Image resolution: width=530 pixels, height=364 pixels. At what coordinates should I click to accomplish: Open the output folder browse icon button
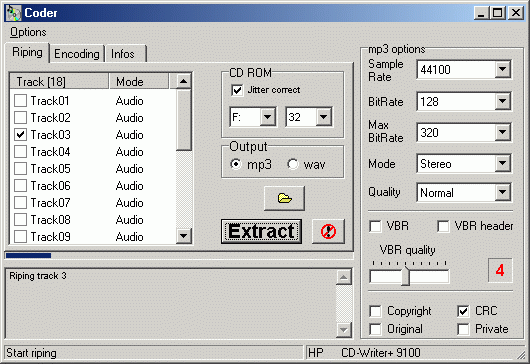pyautogui.click(x=284, y=198)
